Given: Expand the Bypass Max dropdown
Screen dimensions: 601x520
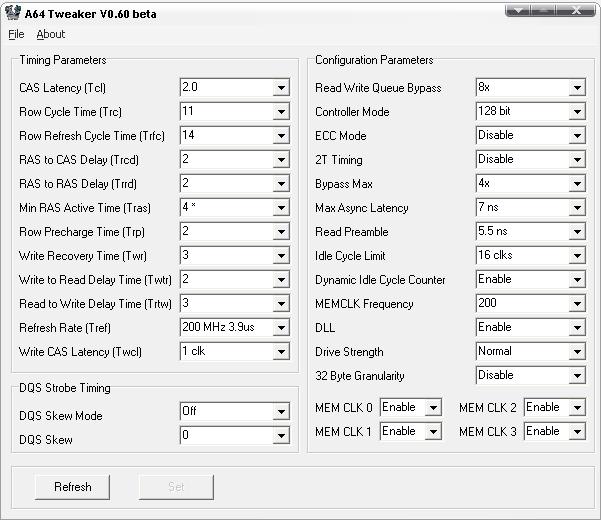Looking at the screenshot, I should coord(531,184).
